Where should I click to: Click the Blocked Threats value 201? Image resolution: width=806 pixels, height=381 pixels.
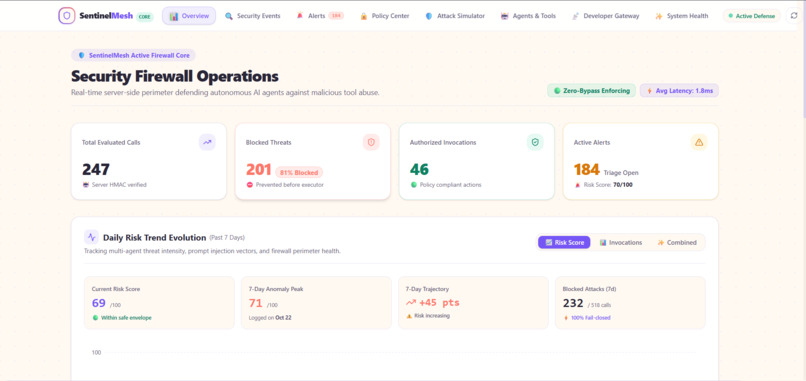pyautogui.click(x=259, y=169)
